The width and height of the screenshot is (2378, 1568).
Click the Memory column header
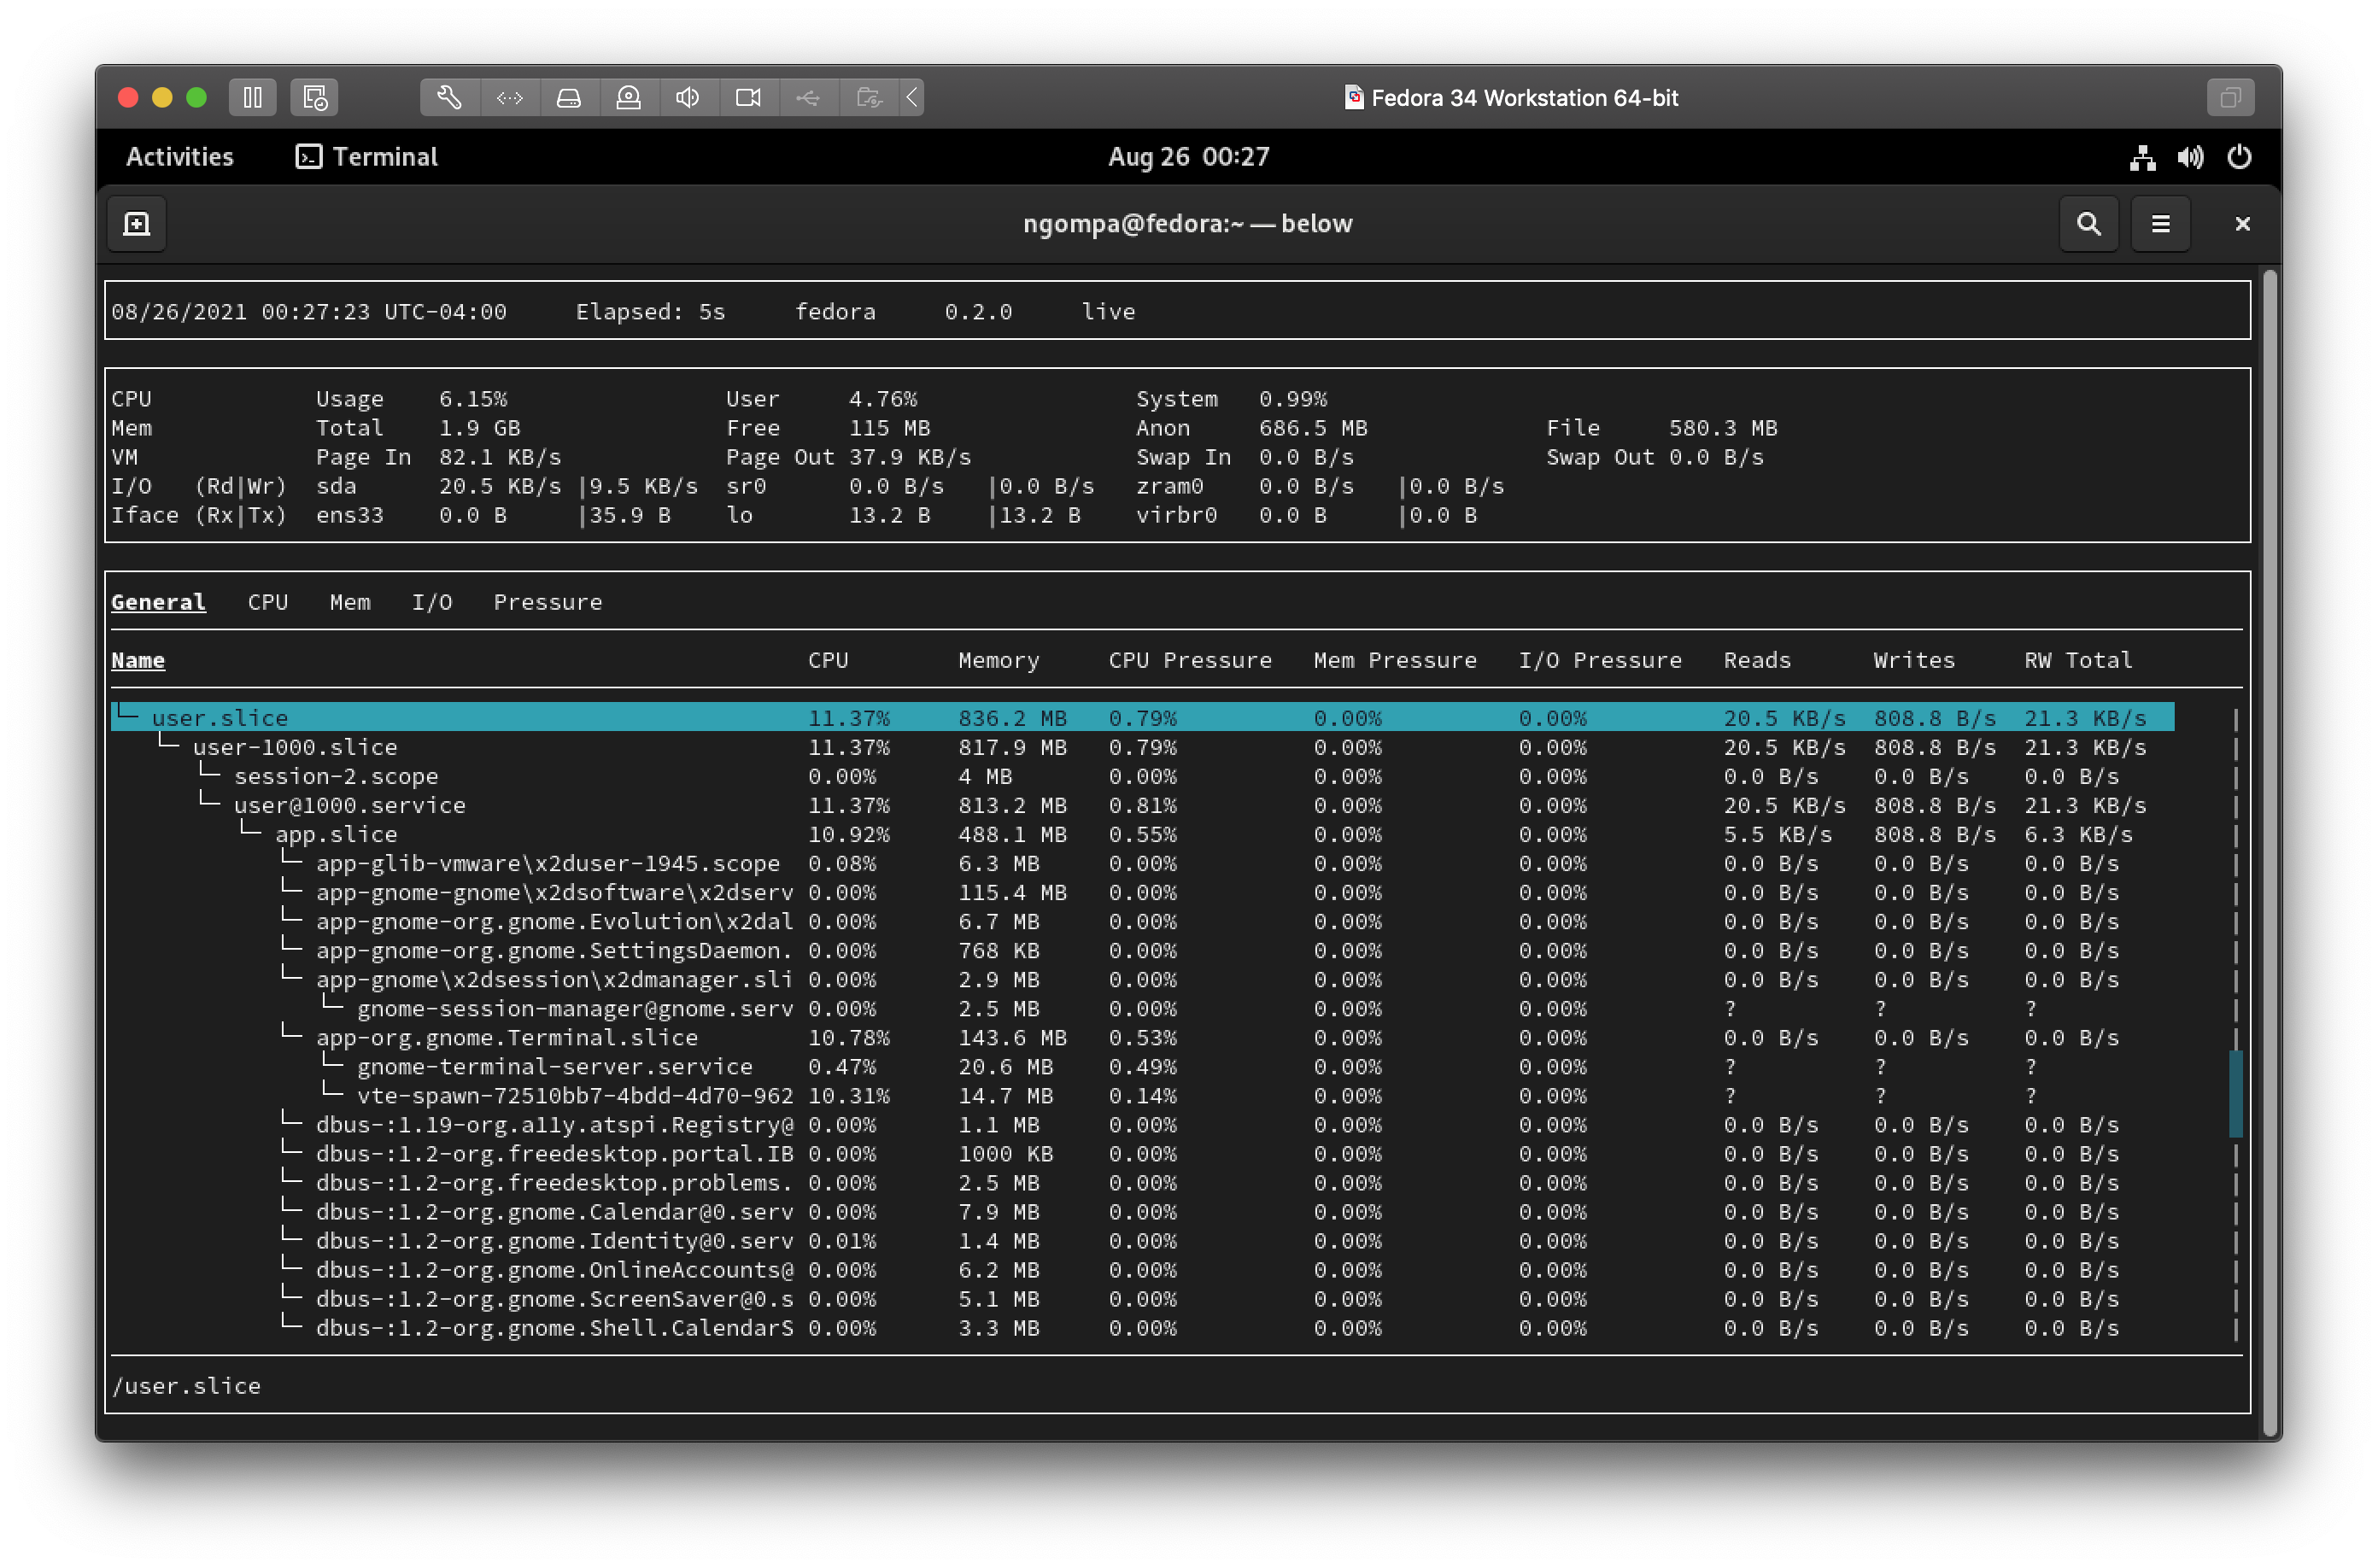click(x=999, y=660)
